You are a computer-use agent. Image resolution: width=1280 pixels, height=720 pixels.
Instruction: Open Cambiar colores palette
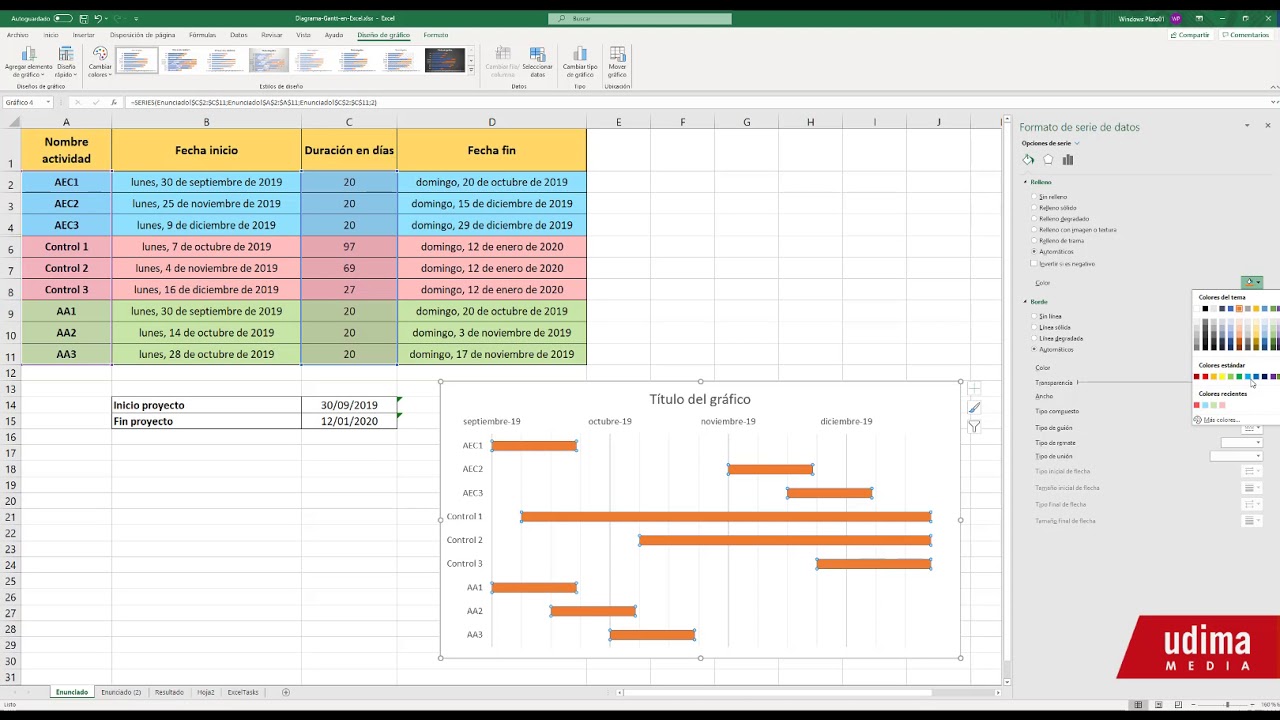point(100,62)
